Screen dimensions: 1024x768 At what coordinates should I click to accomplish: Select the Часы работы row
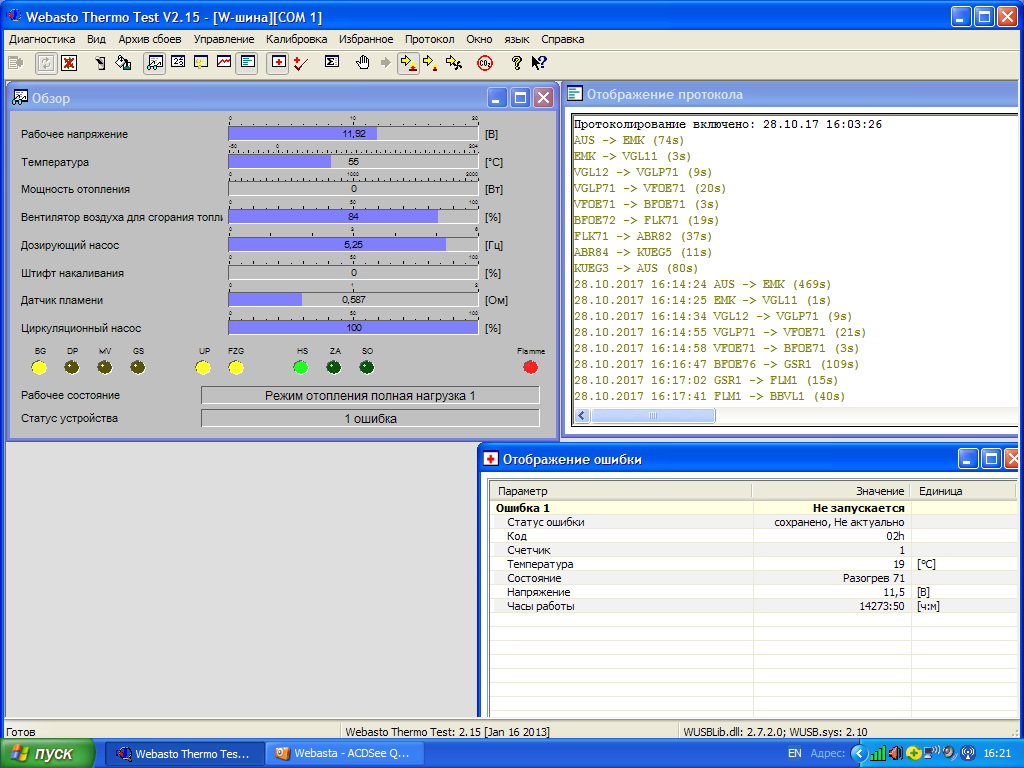point(753,606)
